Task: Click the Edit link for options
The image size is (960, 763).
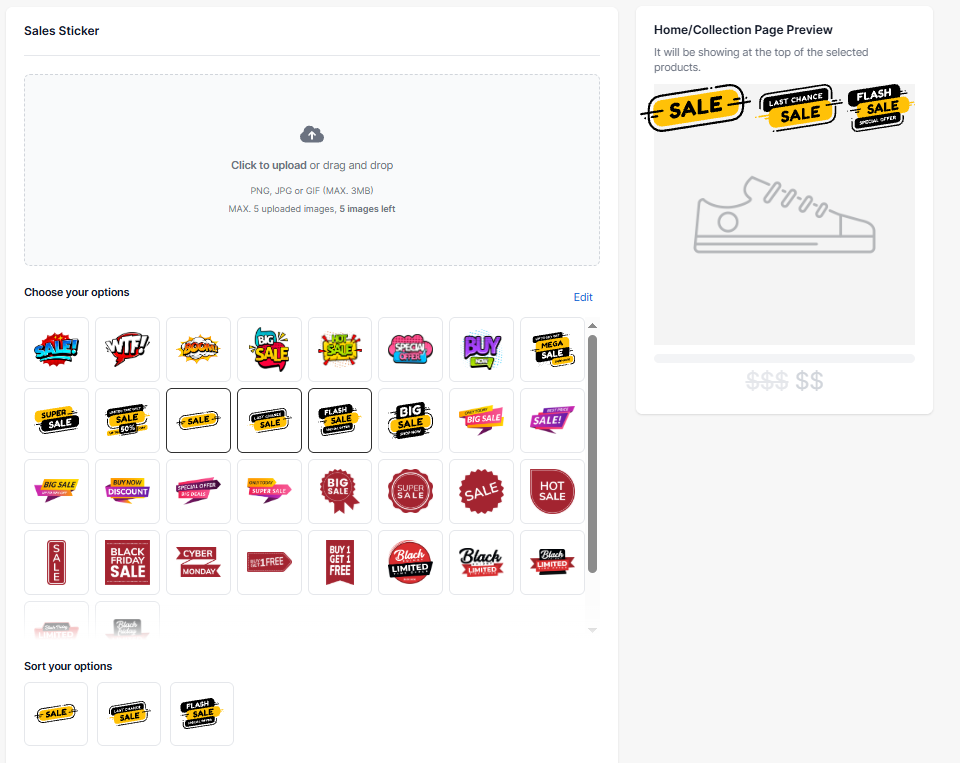Action: coord(583,297)
